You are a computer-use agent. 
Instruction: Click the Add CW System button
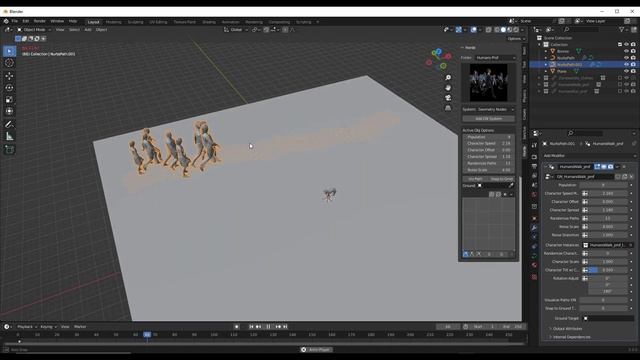(489, 119)
